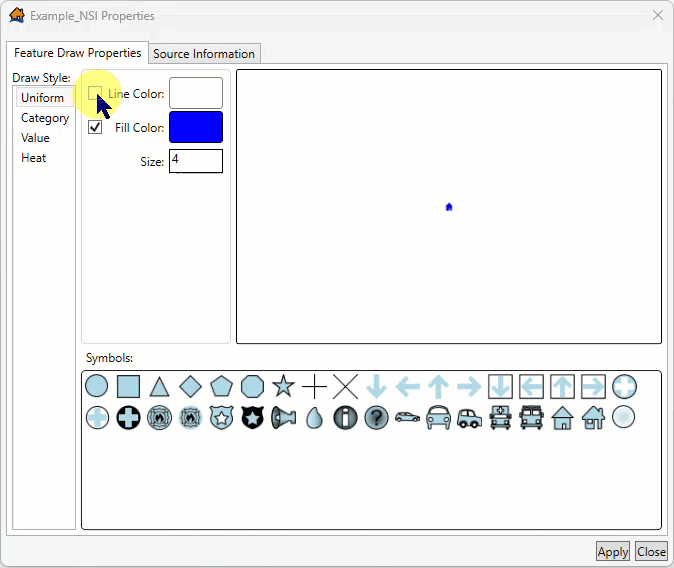Open the blue Fill Color swatch

point(196,127)
